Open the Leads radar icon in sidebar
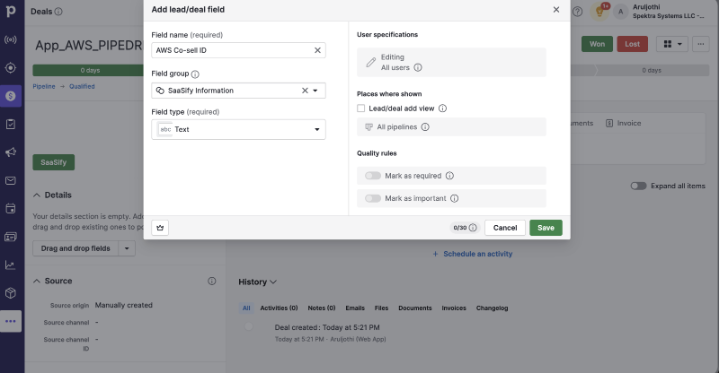This screenshot has width=720, height=373. (x=11, y=40)
